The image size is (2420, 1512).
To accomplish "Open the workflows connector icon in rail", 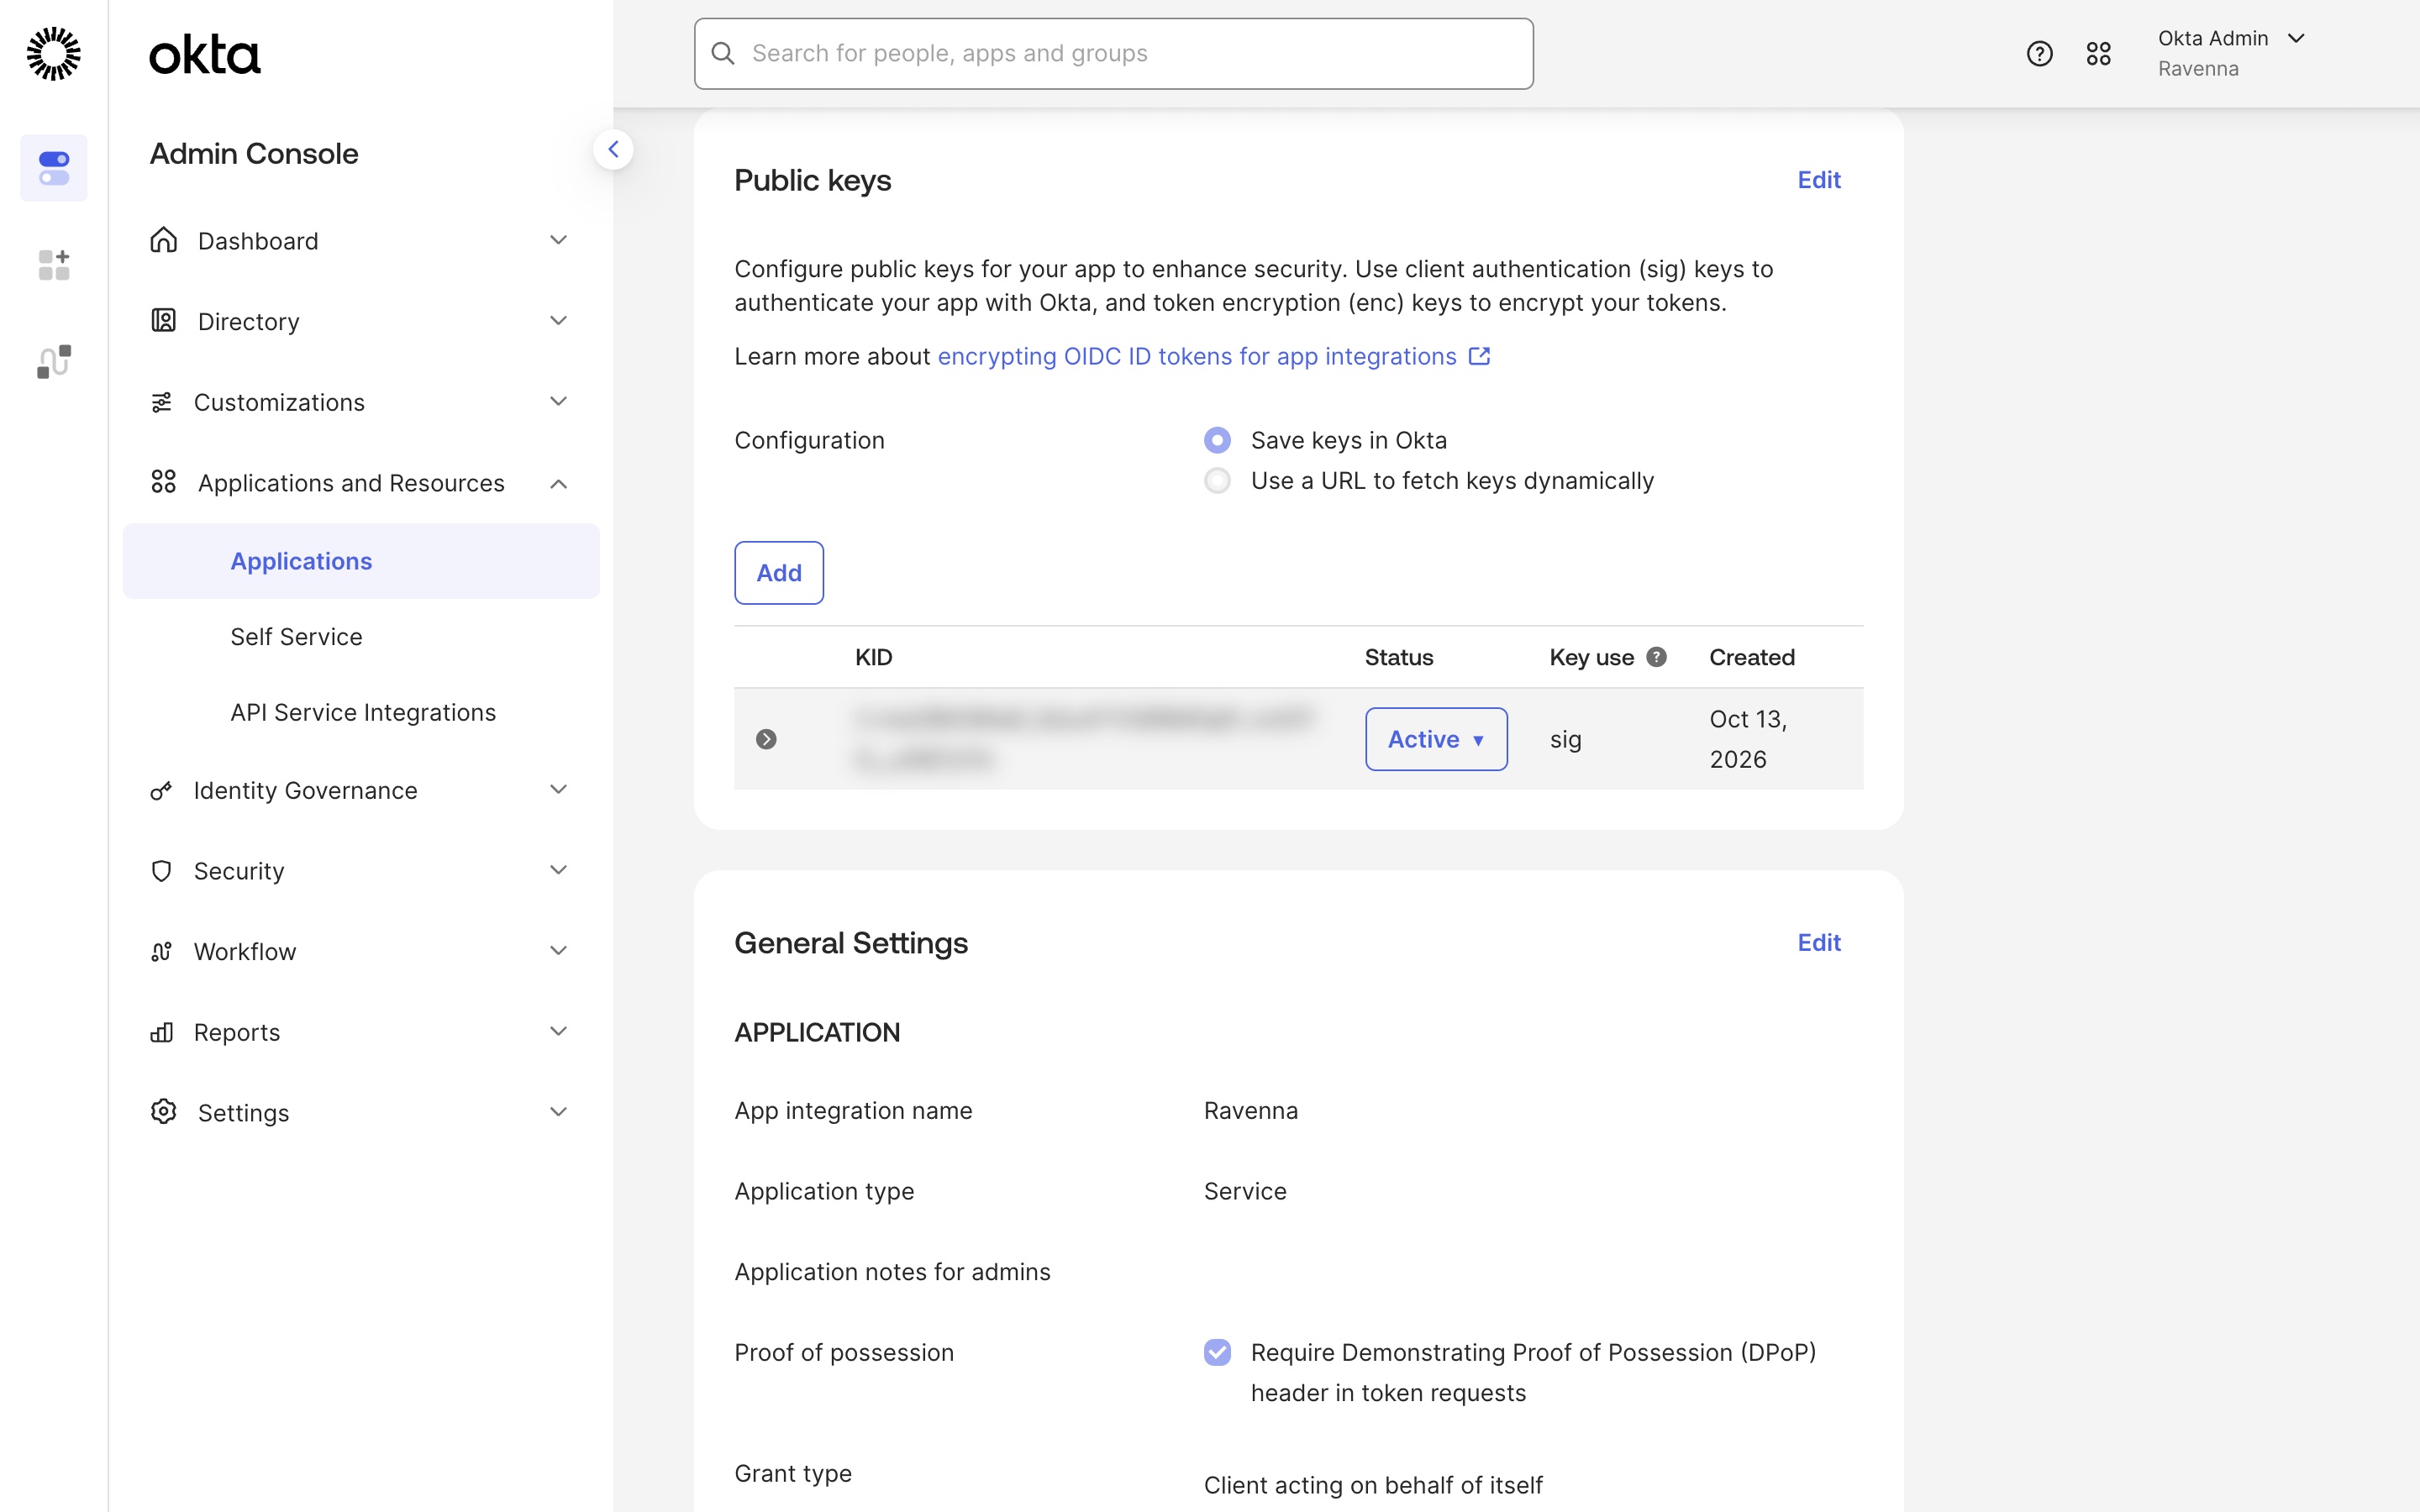I will [54, 361].
